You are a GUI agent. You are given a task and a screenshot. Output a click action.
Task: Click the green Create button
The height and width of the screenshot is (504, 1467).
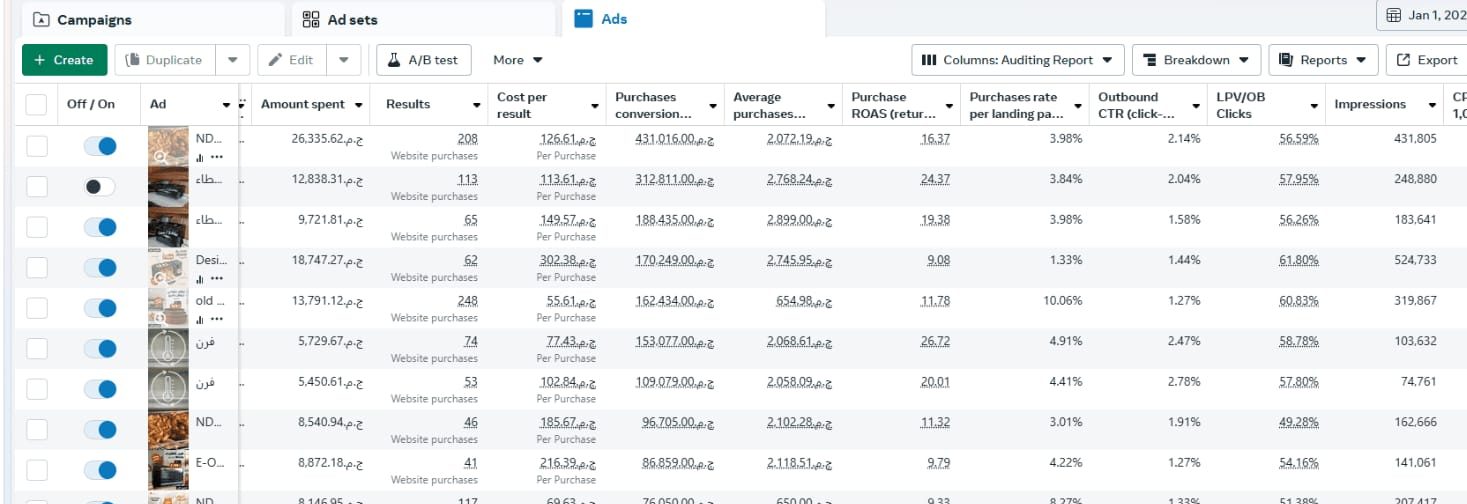point(64,60)
